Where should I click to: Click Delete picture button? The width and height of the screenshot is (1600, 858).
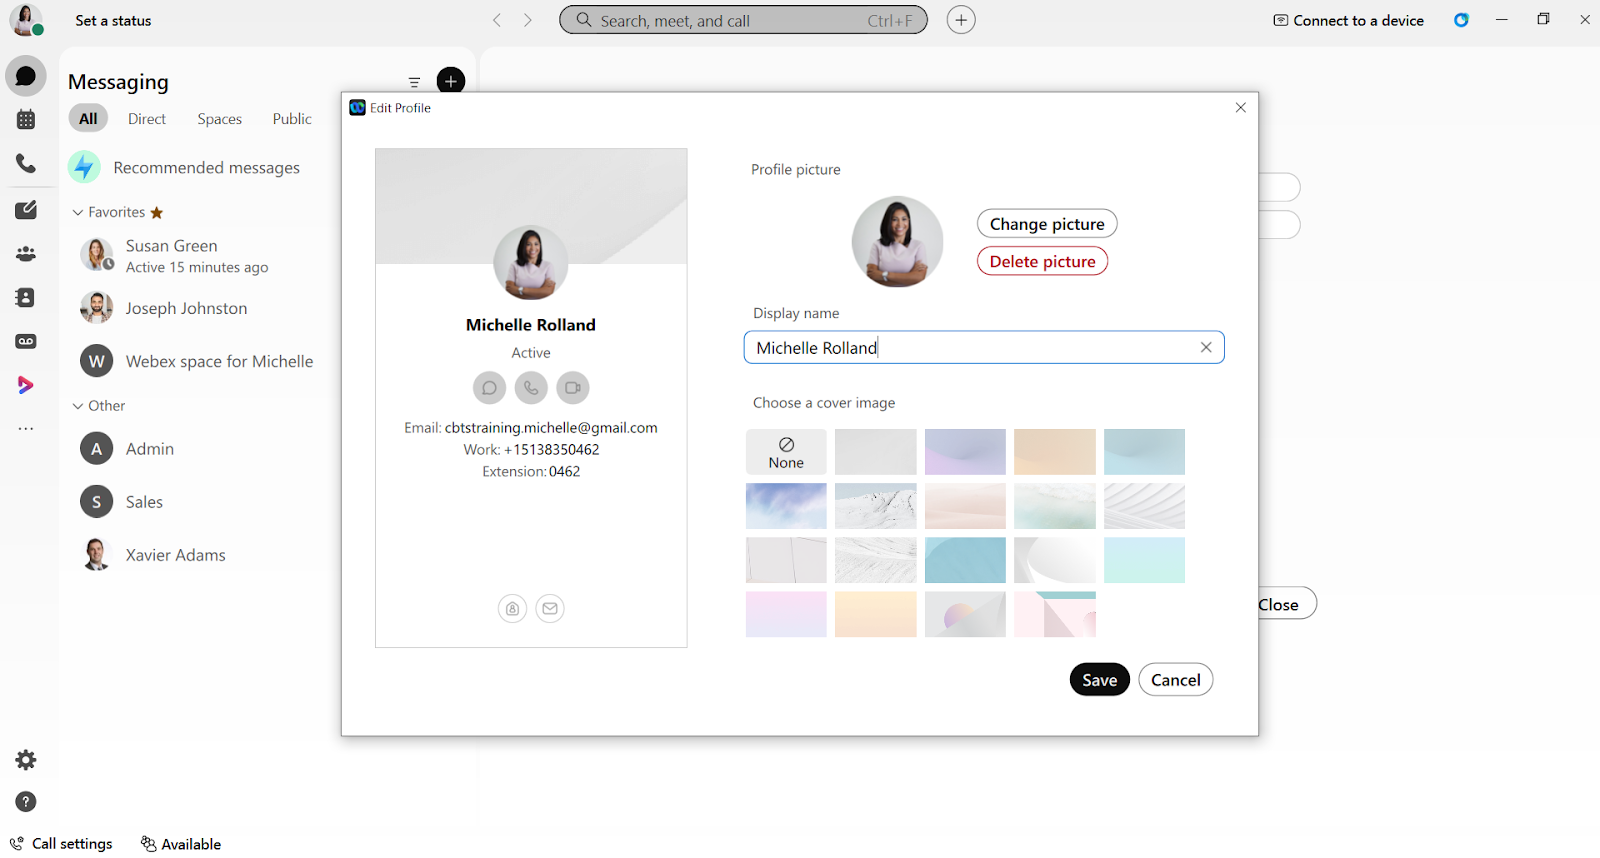coord(1042,261)
